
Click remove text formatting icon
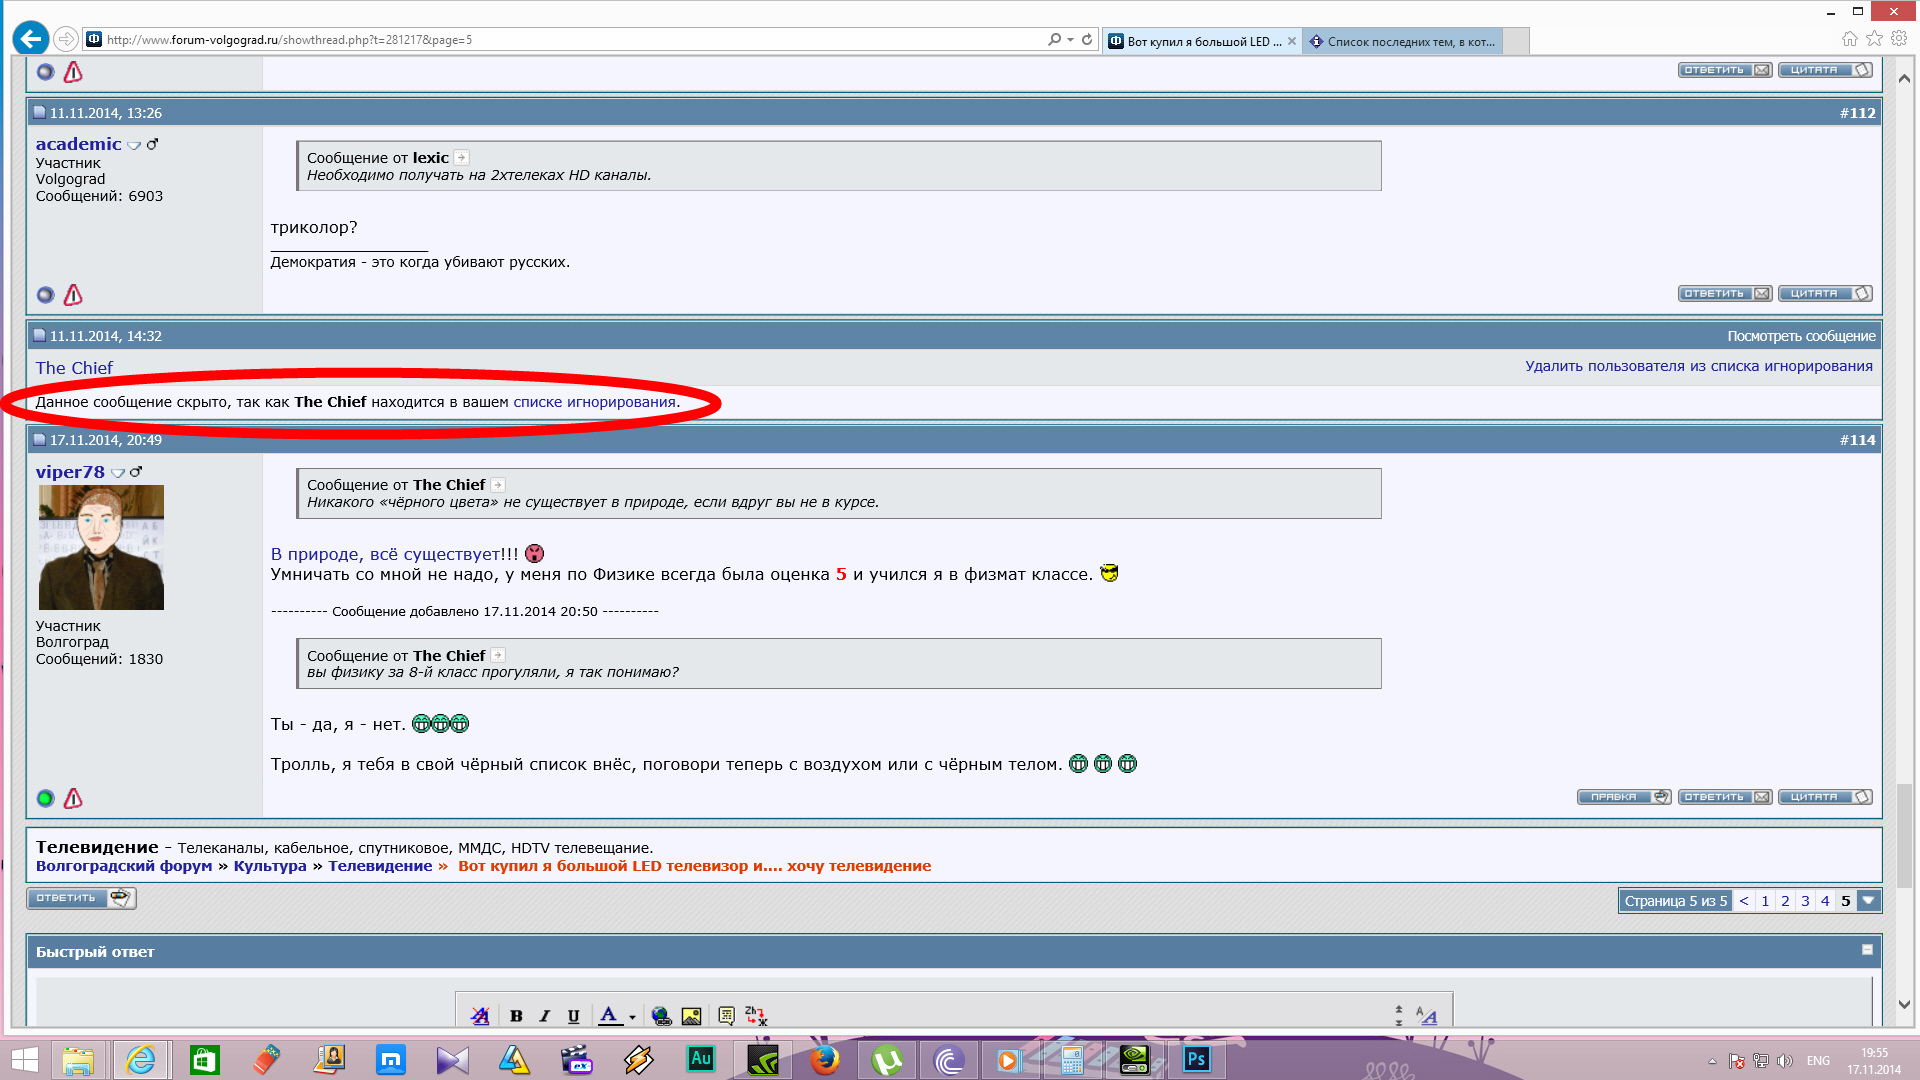pyautogui.click(x=480, y=1016)
